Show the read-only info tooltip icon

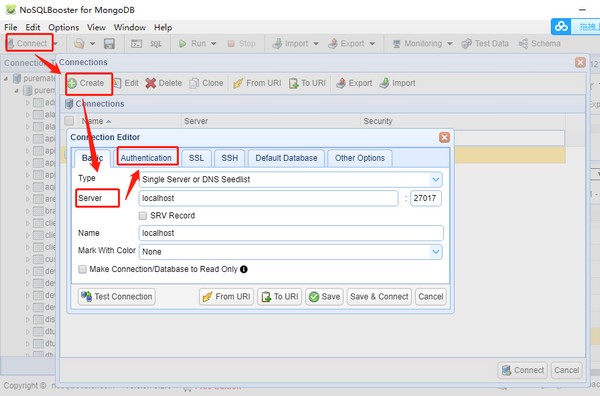tap(244, 269)
